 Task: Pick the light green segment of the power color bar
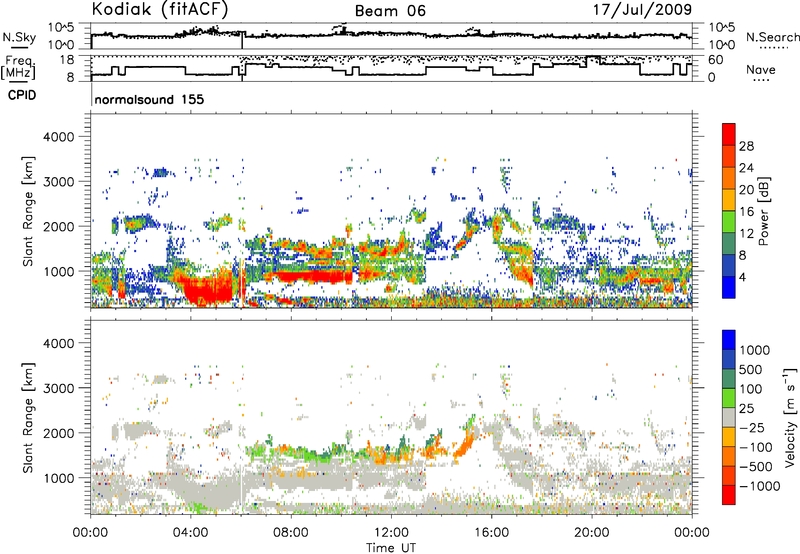729,221
